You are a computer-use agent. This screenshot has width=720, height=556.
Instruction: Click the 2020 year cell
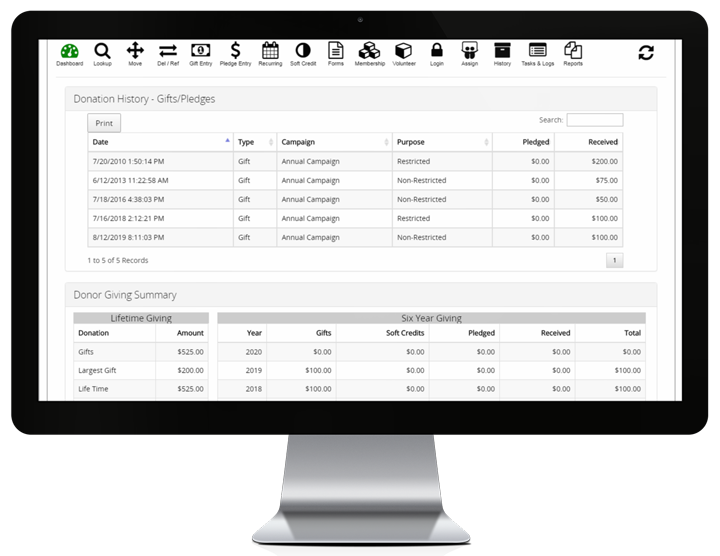coord(242,352)
